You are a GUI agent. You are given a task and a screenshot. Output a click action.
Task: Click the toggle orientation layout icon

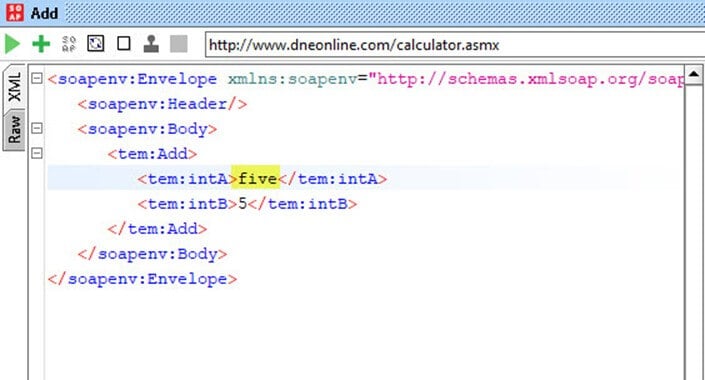96,44
